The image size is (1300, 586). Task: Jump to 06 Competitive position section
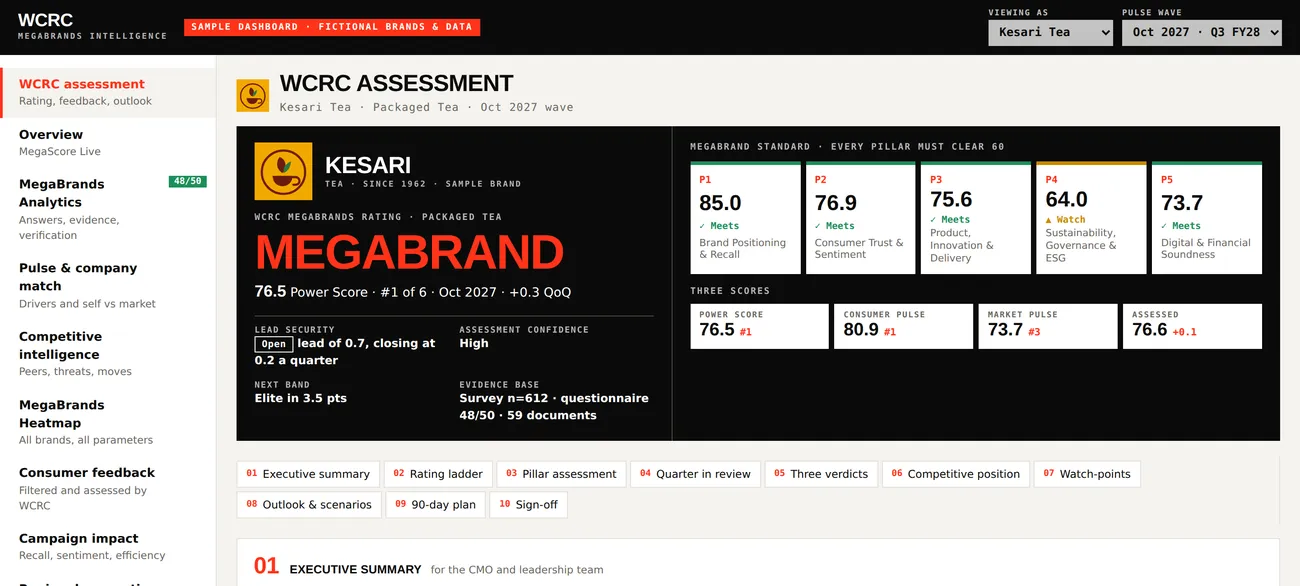coord(956,474)
